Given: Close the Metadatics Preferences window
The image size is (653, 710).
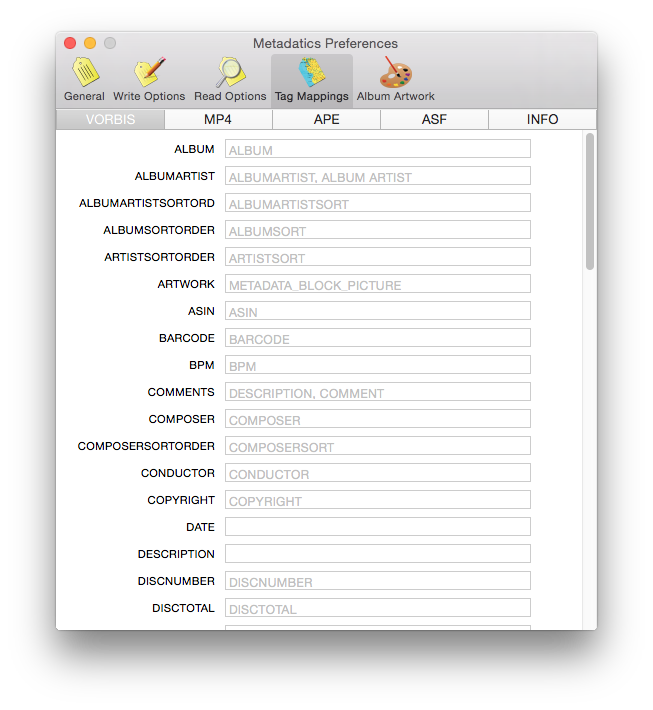Looking at the screenshot, I should [x=70, y=43].
